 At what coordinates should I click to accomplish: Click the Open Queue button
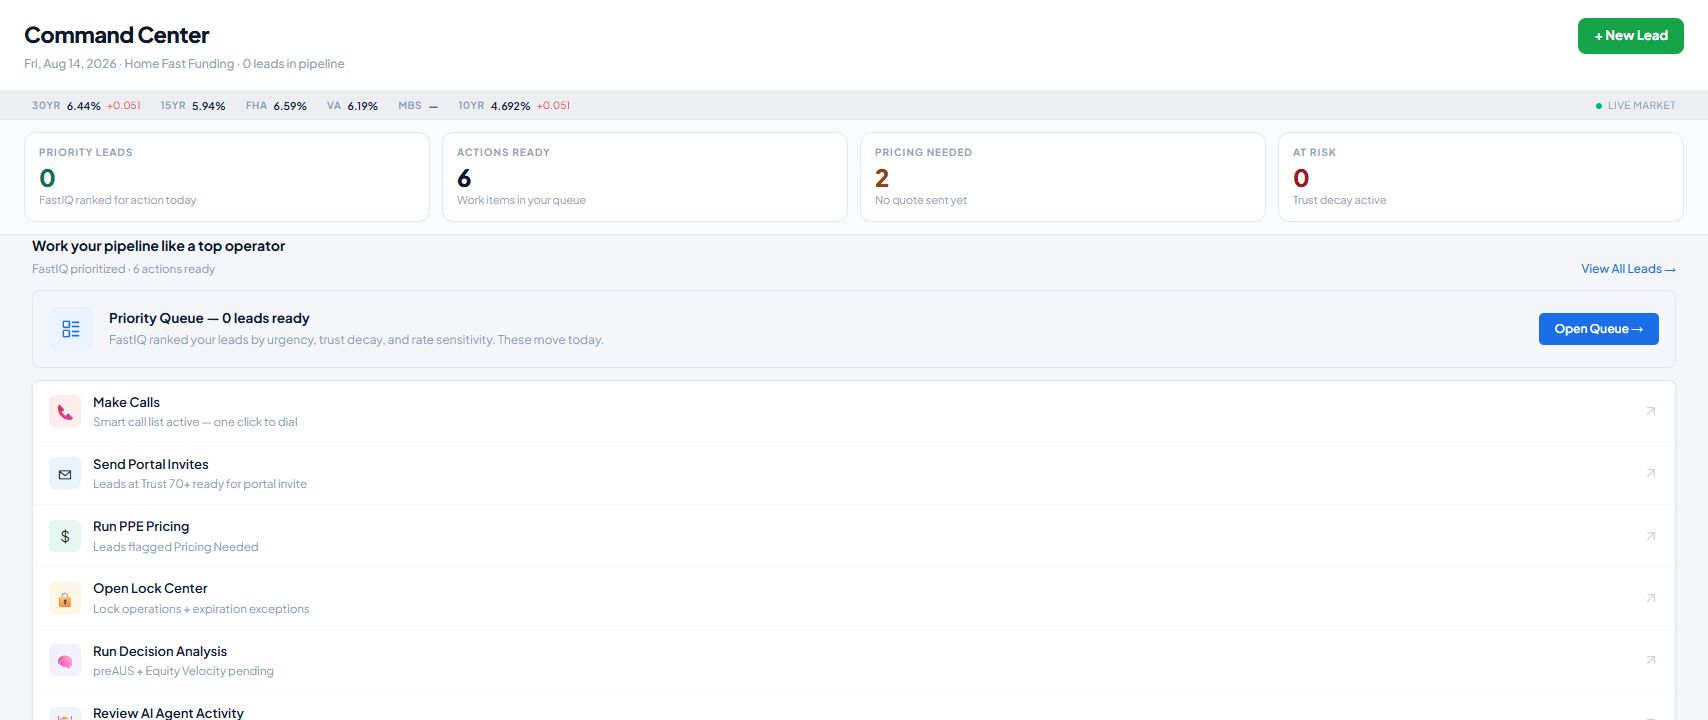tap(1599, 329)
